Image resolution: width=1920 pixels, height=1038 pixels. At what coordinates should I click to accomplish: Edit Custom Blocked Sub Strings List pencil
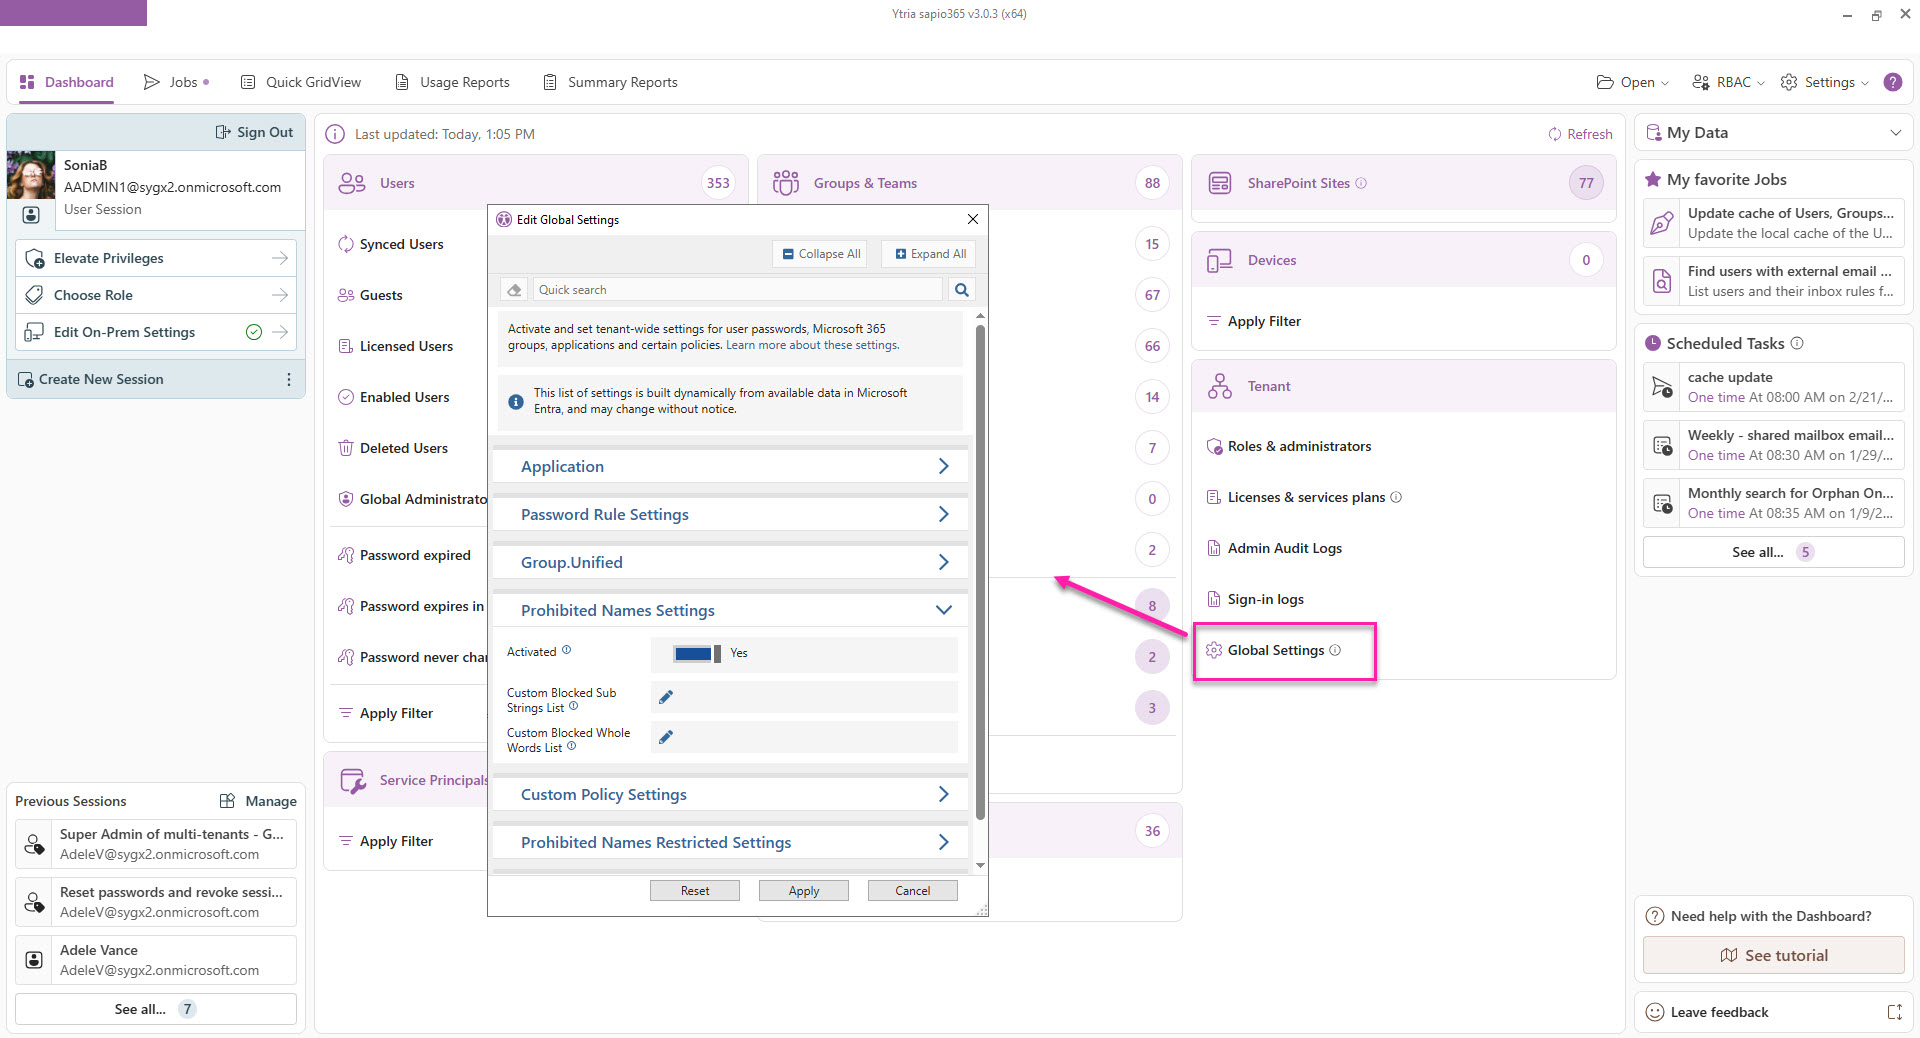(x=666, y=697)
